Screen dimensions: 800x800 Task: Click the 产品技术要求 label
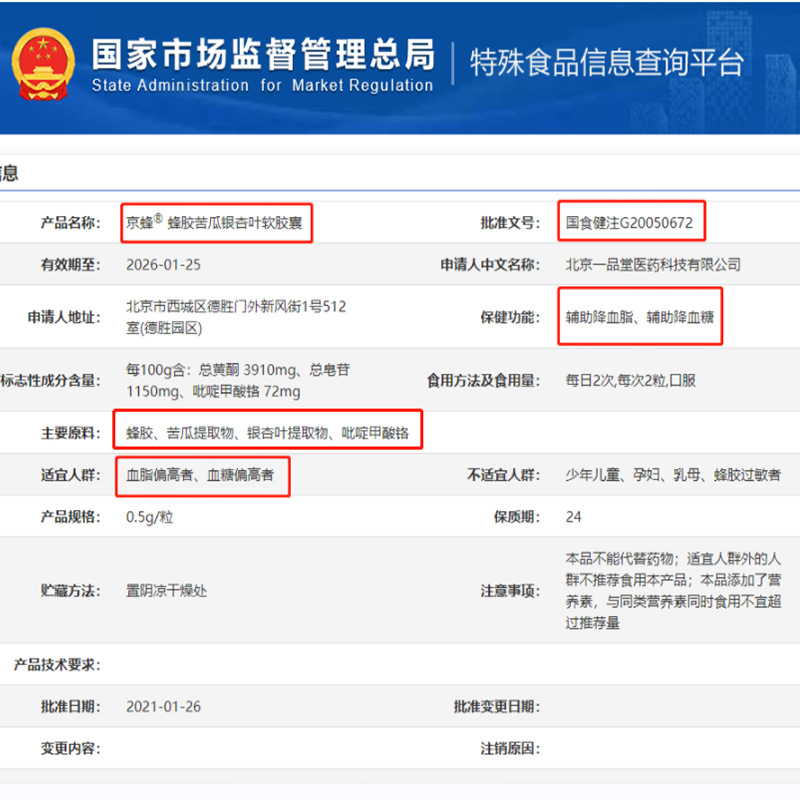tap(57, 664)
